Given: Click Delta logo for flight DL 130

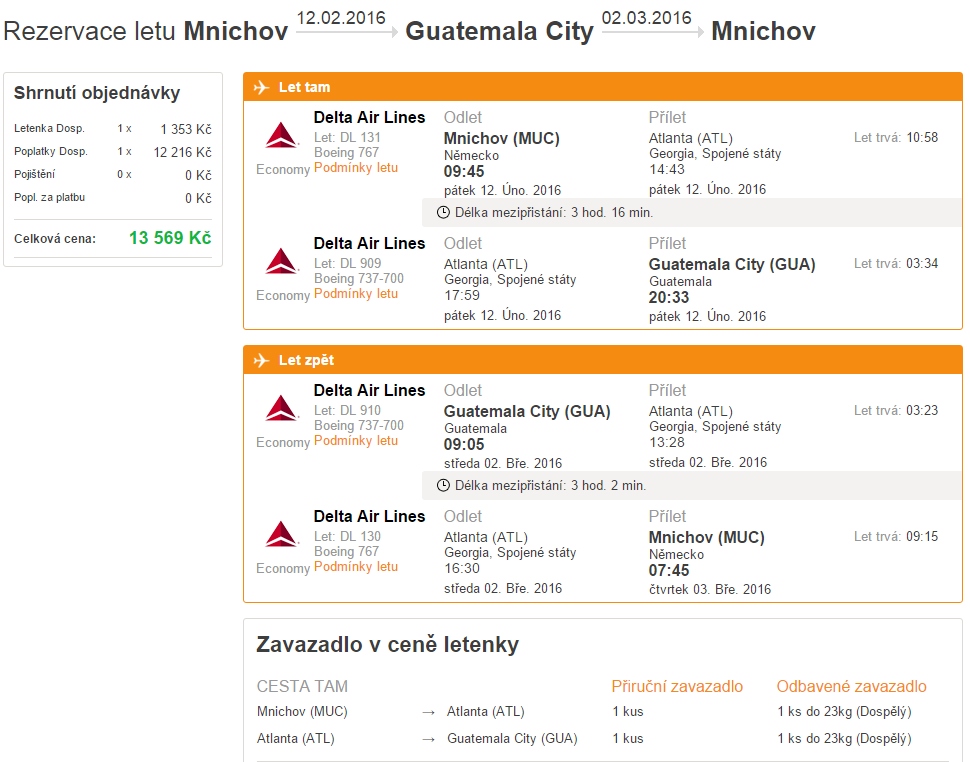Looking at the screenshot, I should (282, 534).
